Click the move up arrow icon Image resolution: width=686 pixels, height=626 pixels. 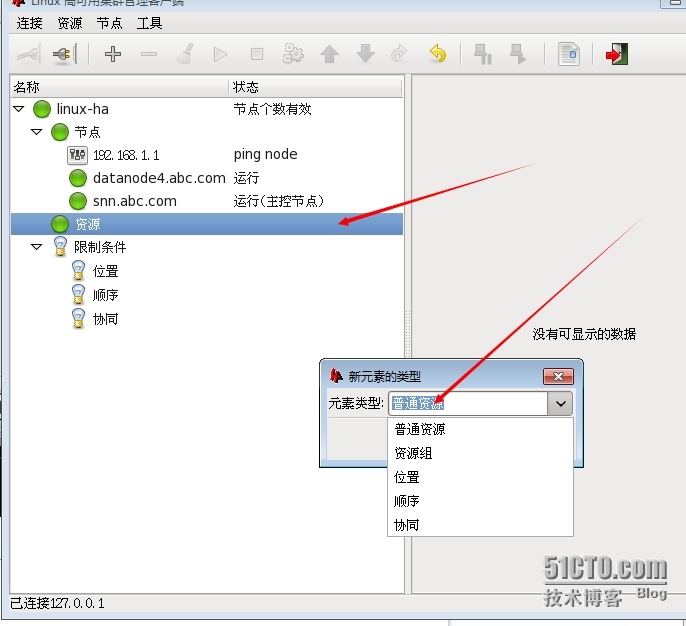pyautogui.click(x=329, y=54)
